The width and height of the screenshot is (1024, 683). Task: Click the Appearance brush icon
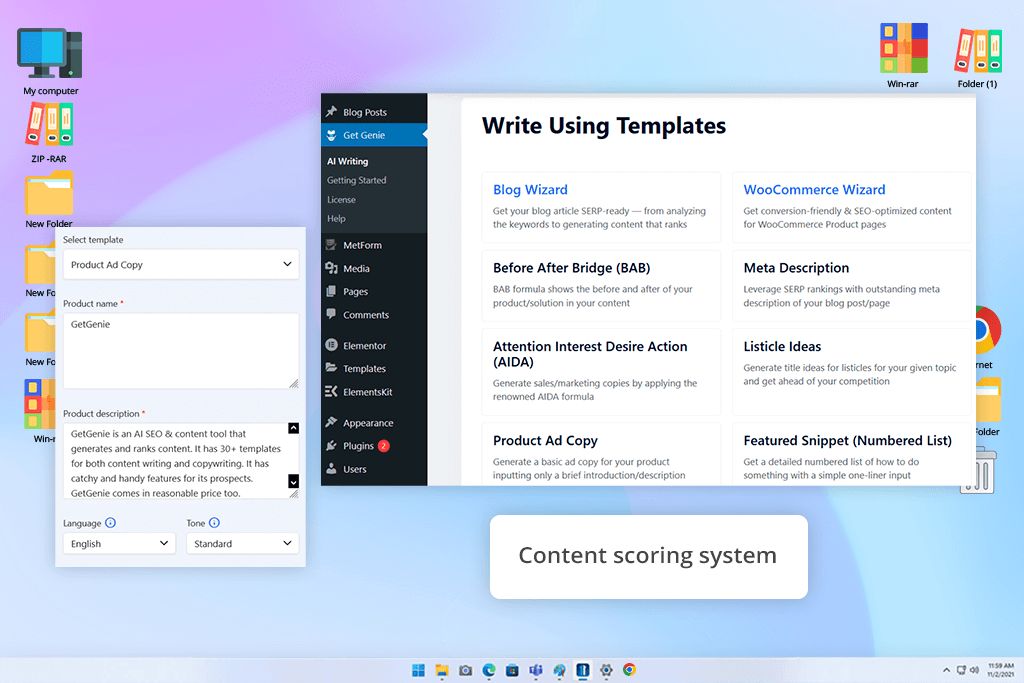[332, 422]
